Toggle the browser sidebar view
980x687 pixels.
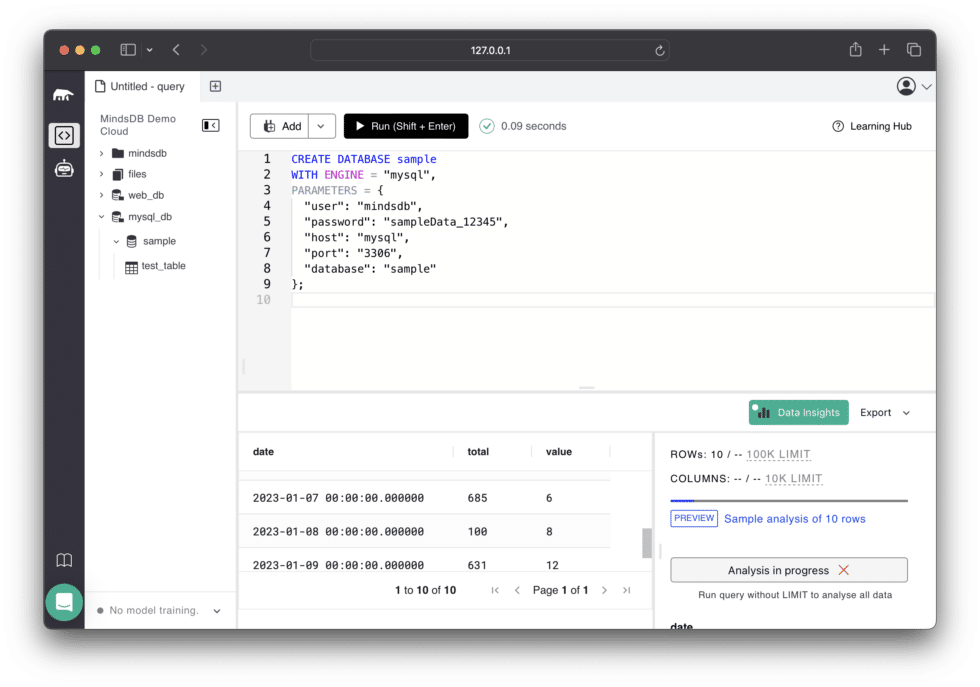pyautogui.click(x=128, y=50)
